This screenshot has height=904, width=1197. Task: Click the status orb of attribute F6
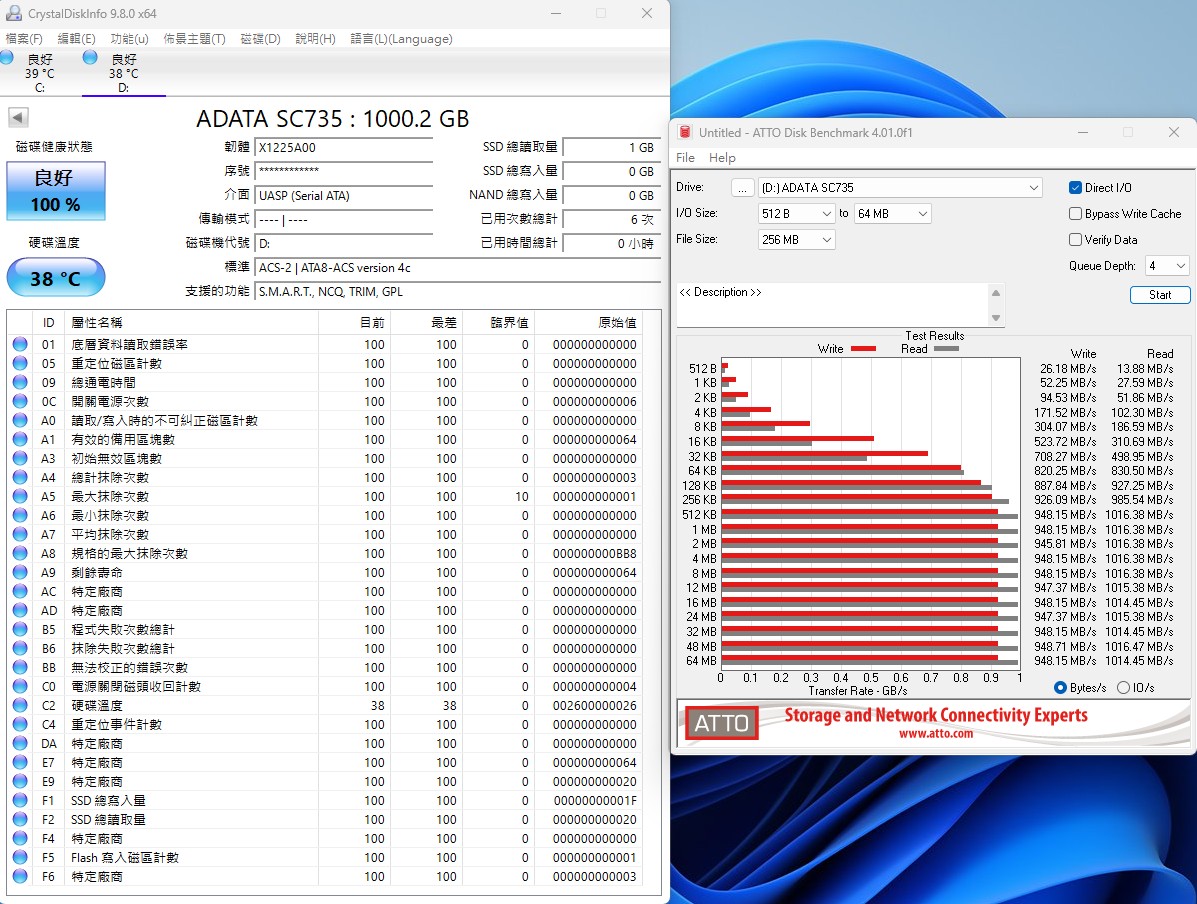coord(20,877)
